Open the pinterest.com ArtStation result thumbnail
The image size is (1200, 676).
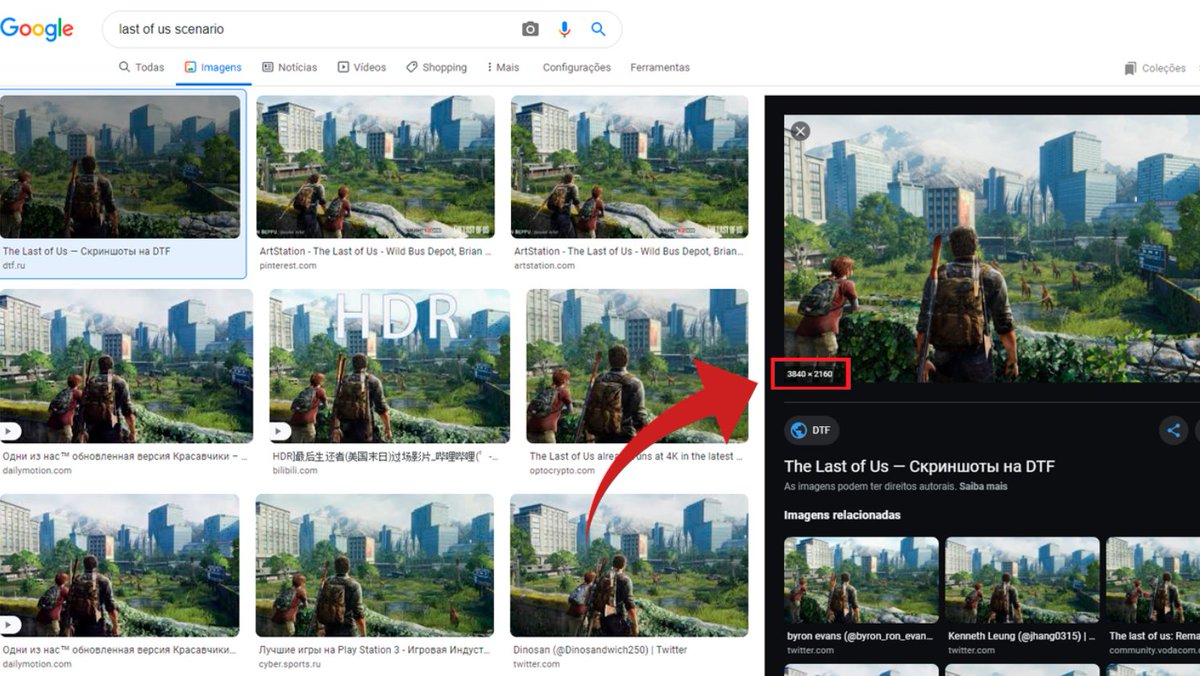coord(375,166)
